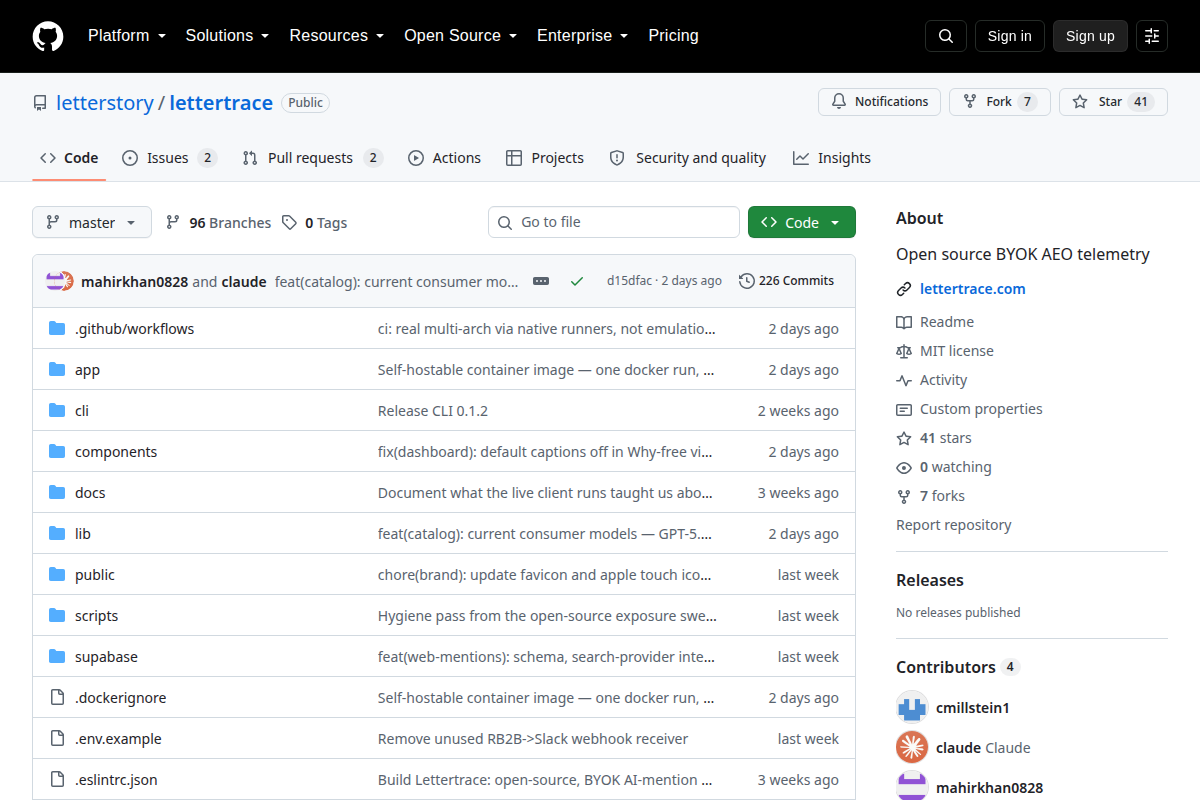The image size is (1200, 800).
Task: Click the file icon for .eslintrc.json
Action: 57,780
